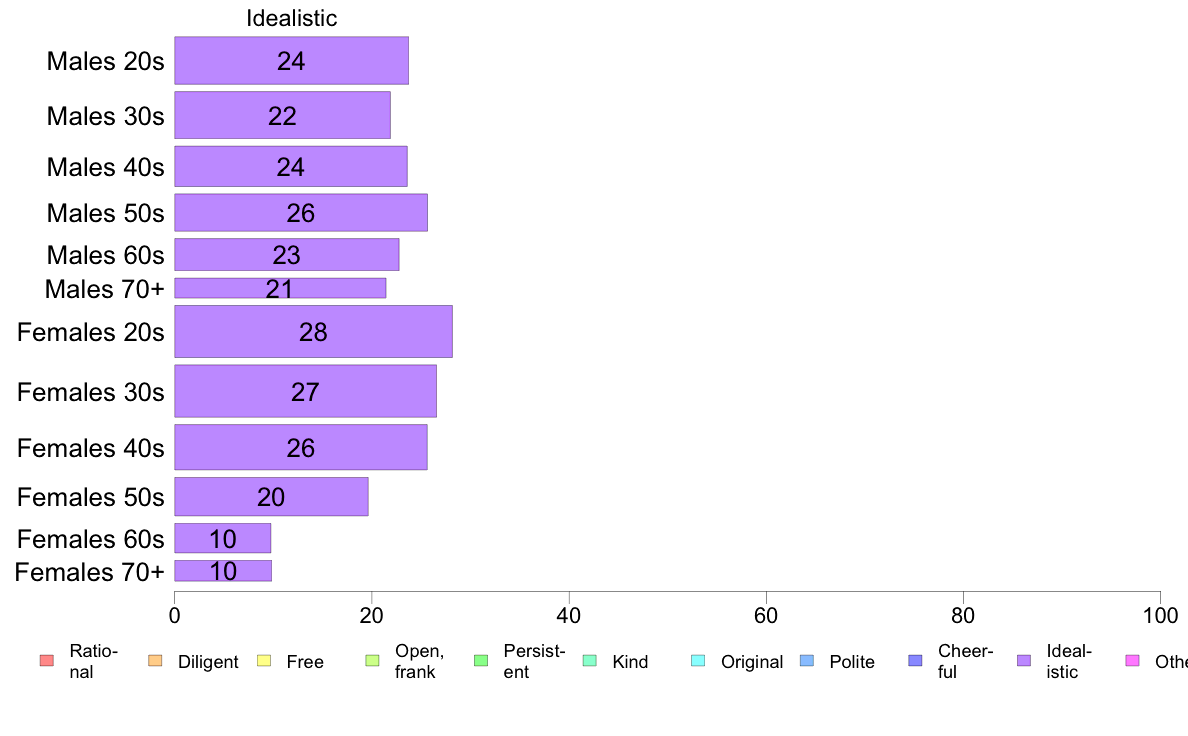Select the Females 20s bar showing 28
This screenshot has width=1188, height=736.
coord(314,331)
